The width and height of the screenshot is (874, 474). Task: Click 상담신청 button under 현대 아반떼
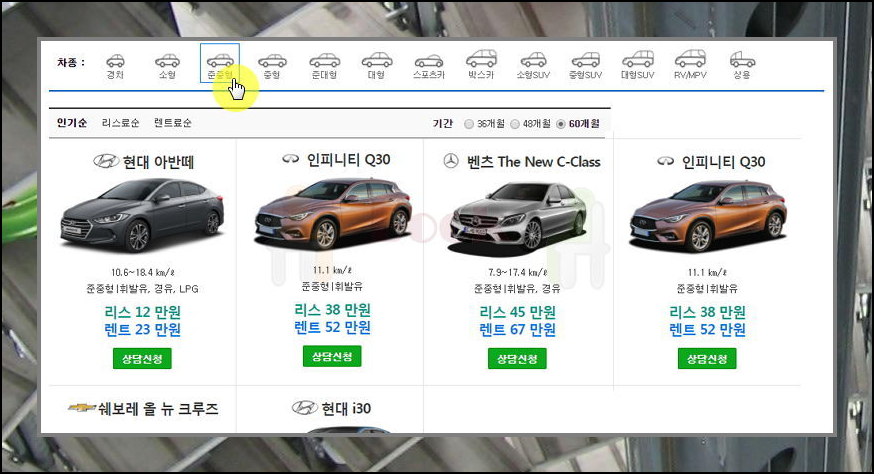coord(142,359)
